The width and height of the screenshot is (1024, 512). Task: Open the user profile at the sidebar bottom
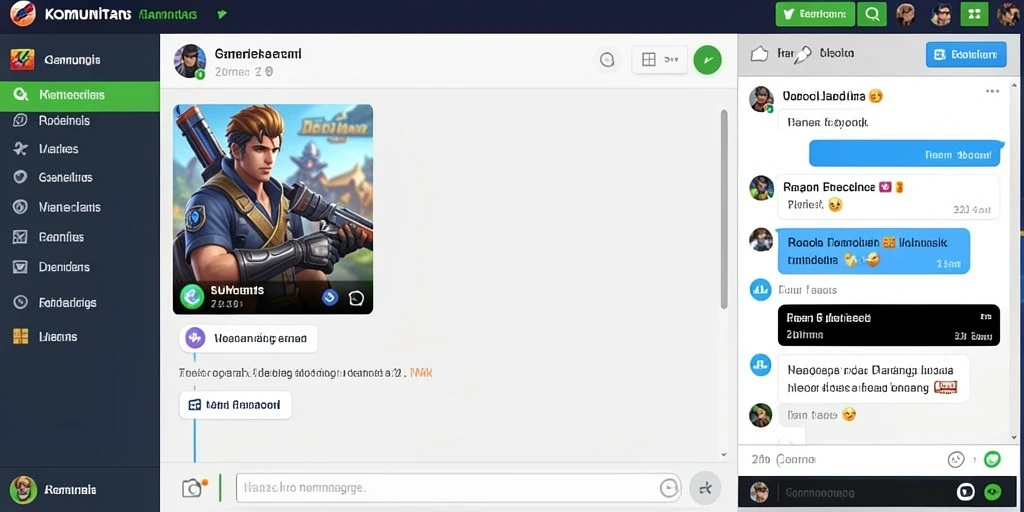tap(80, 490)
